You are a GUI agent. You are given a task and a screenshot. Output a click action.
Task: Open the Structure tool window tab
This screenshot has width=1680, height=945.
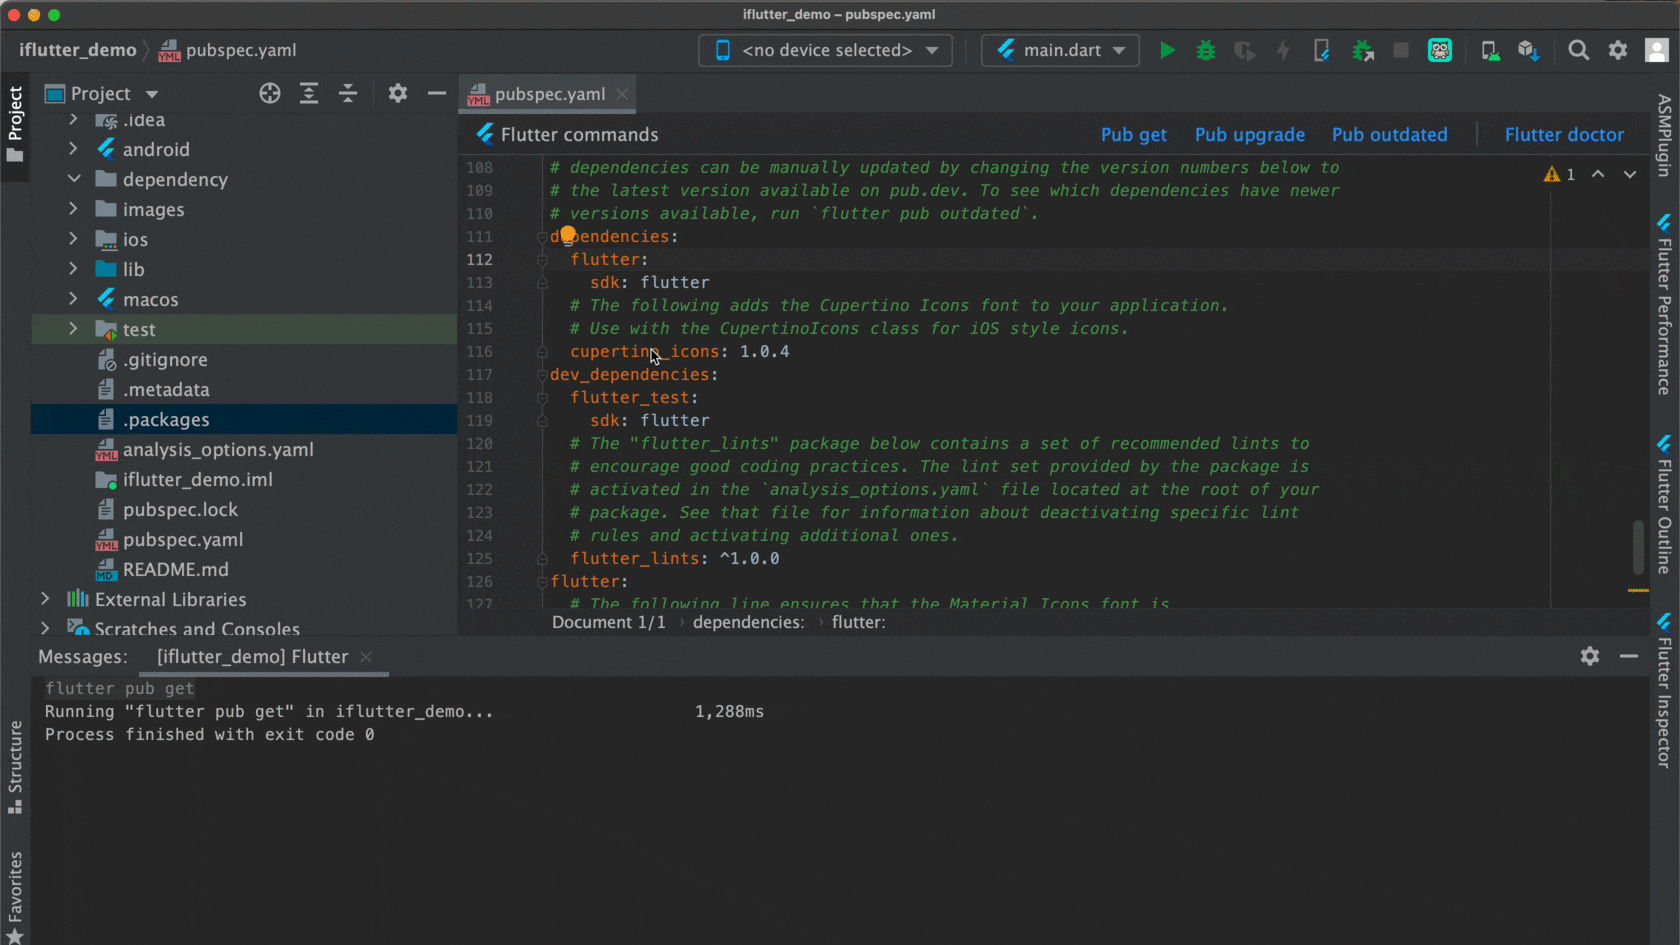15,766
